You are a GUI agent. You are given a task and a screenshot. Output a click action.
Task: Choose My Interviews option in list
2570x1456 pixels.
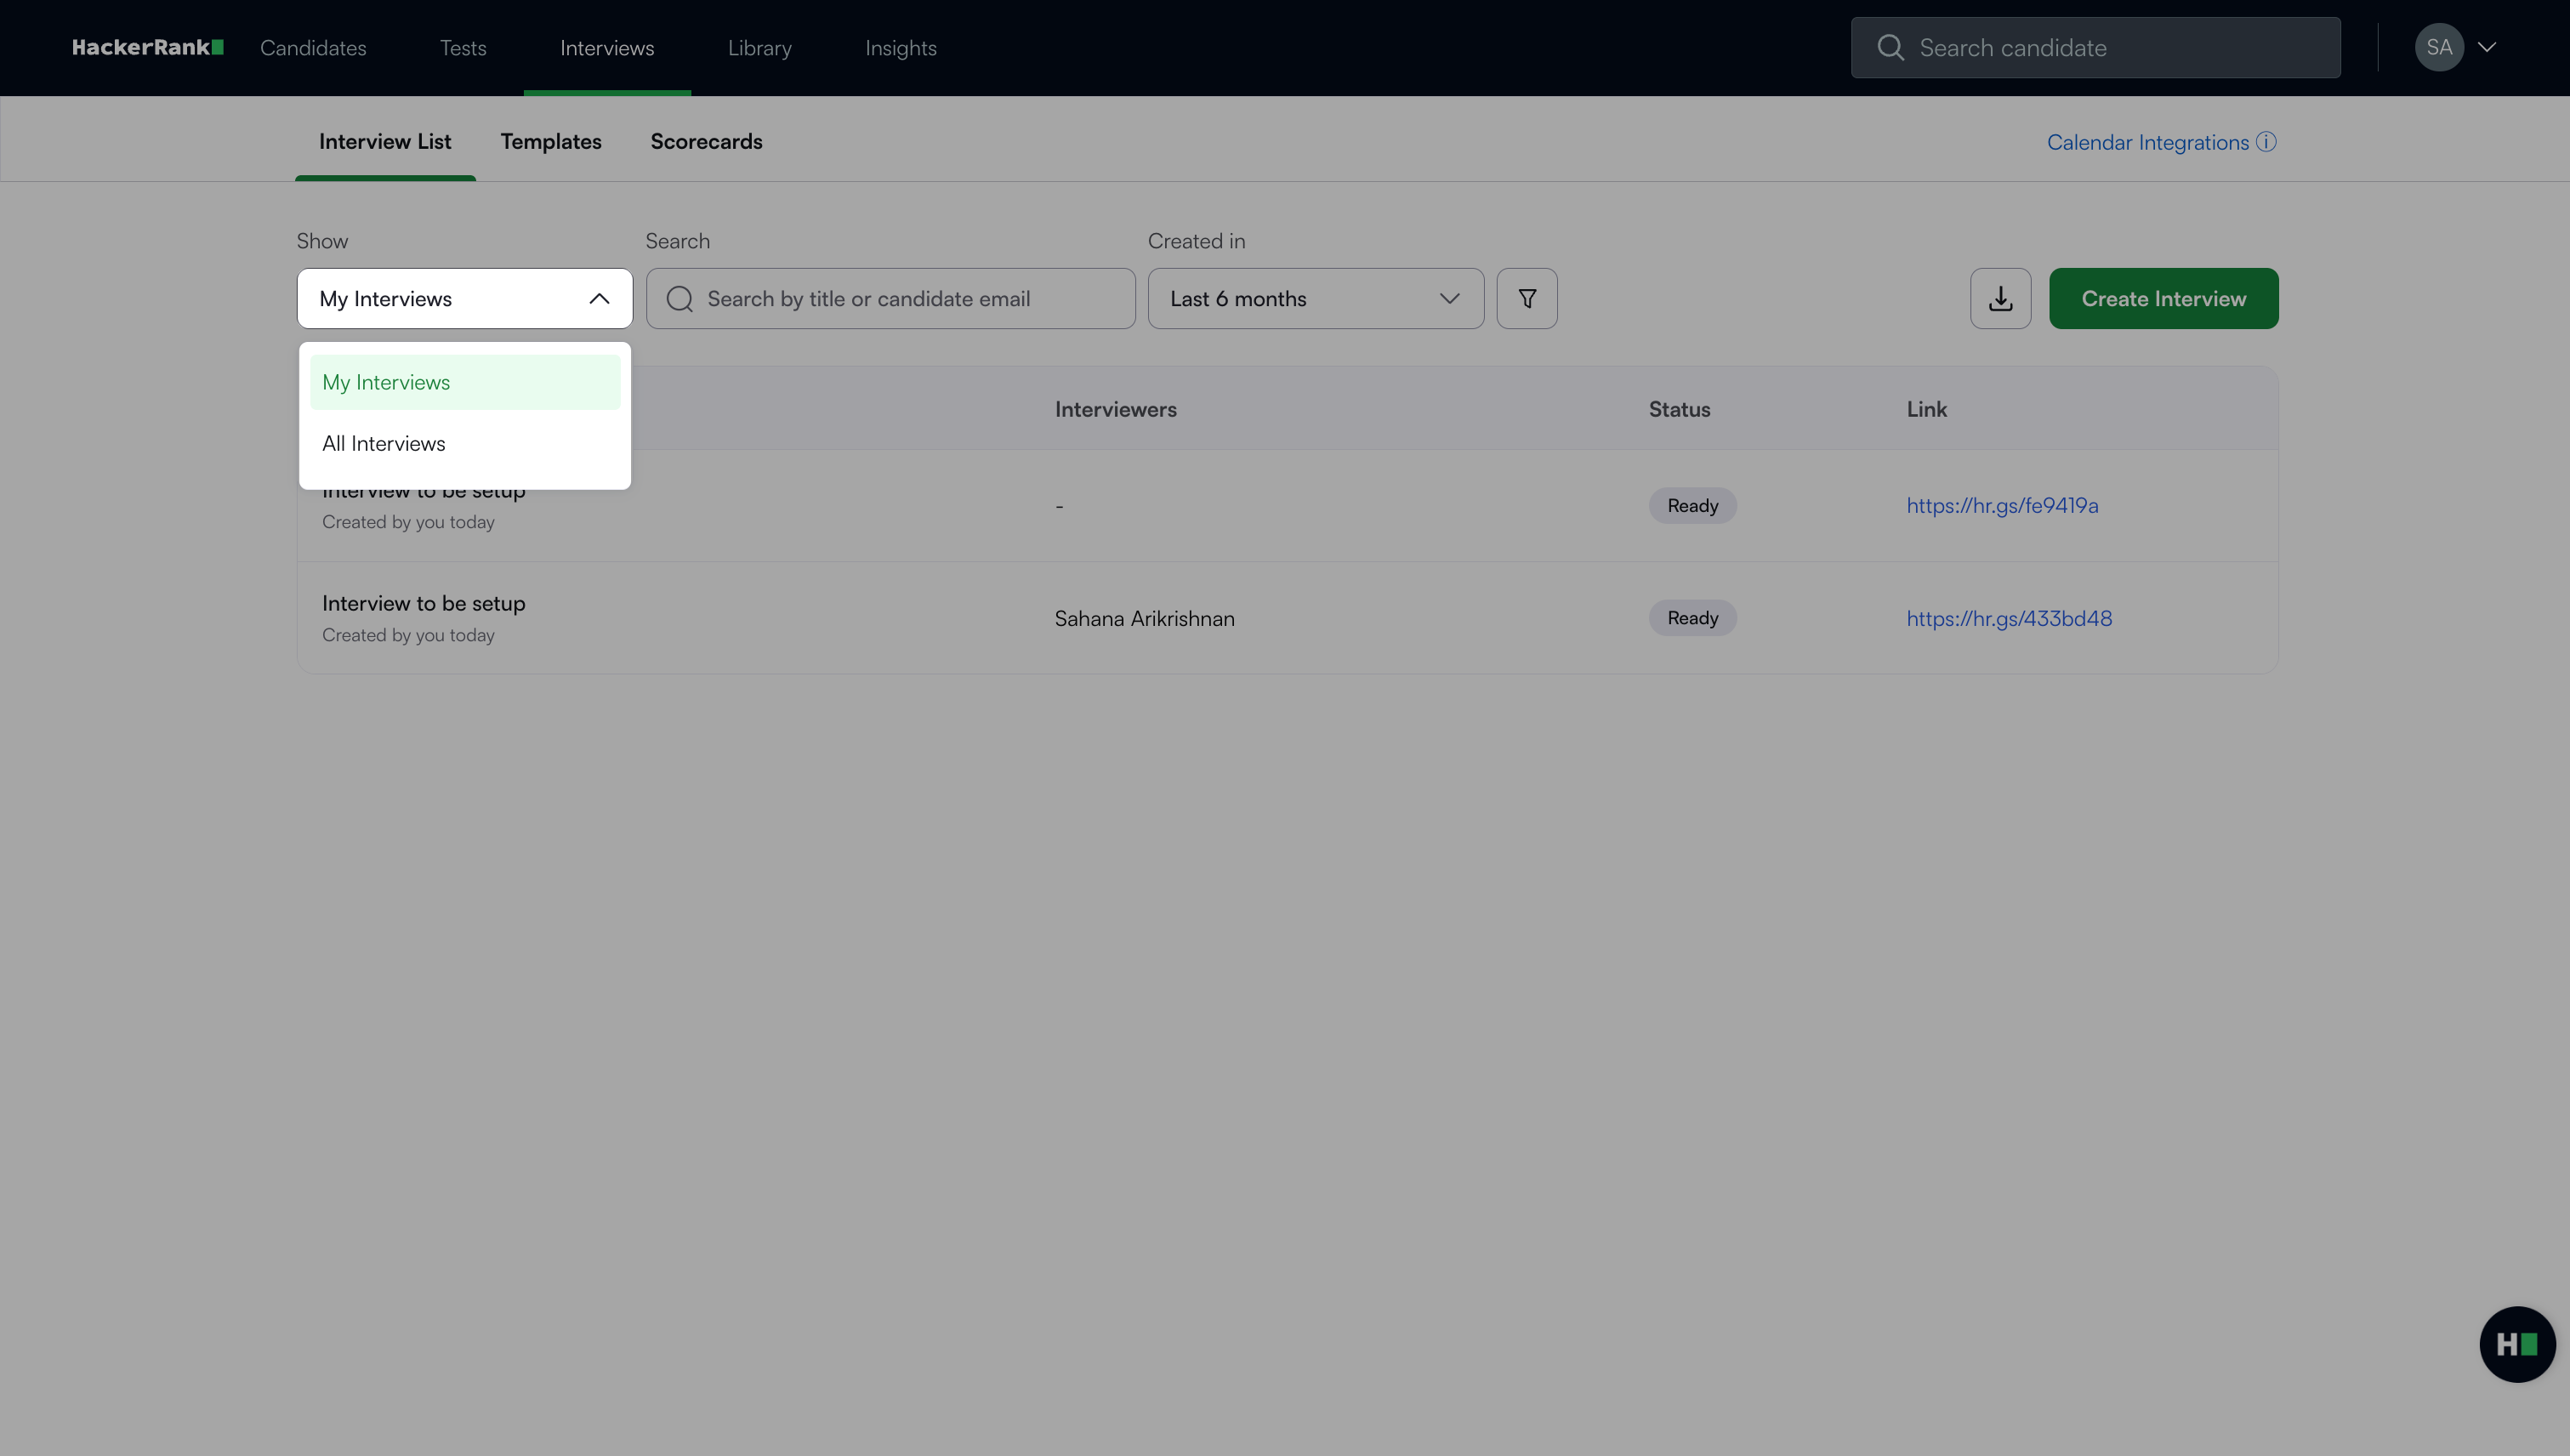(386, 382)
